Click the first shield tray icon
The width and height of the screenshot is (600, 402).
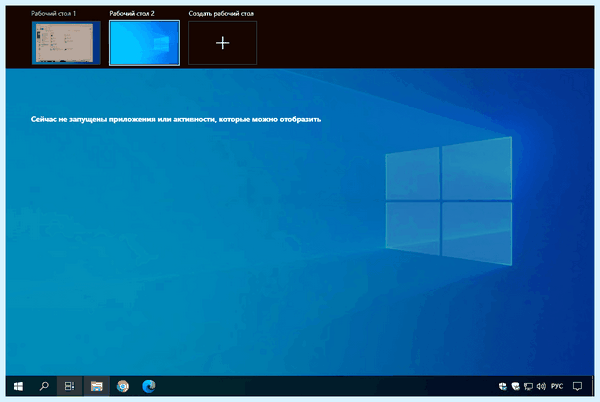pos(503,386)
